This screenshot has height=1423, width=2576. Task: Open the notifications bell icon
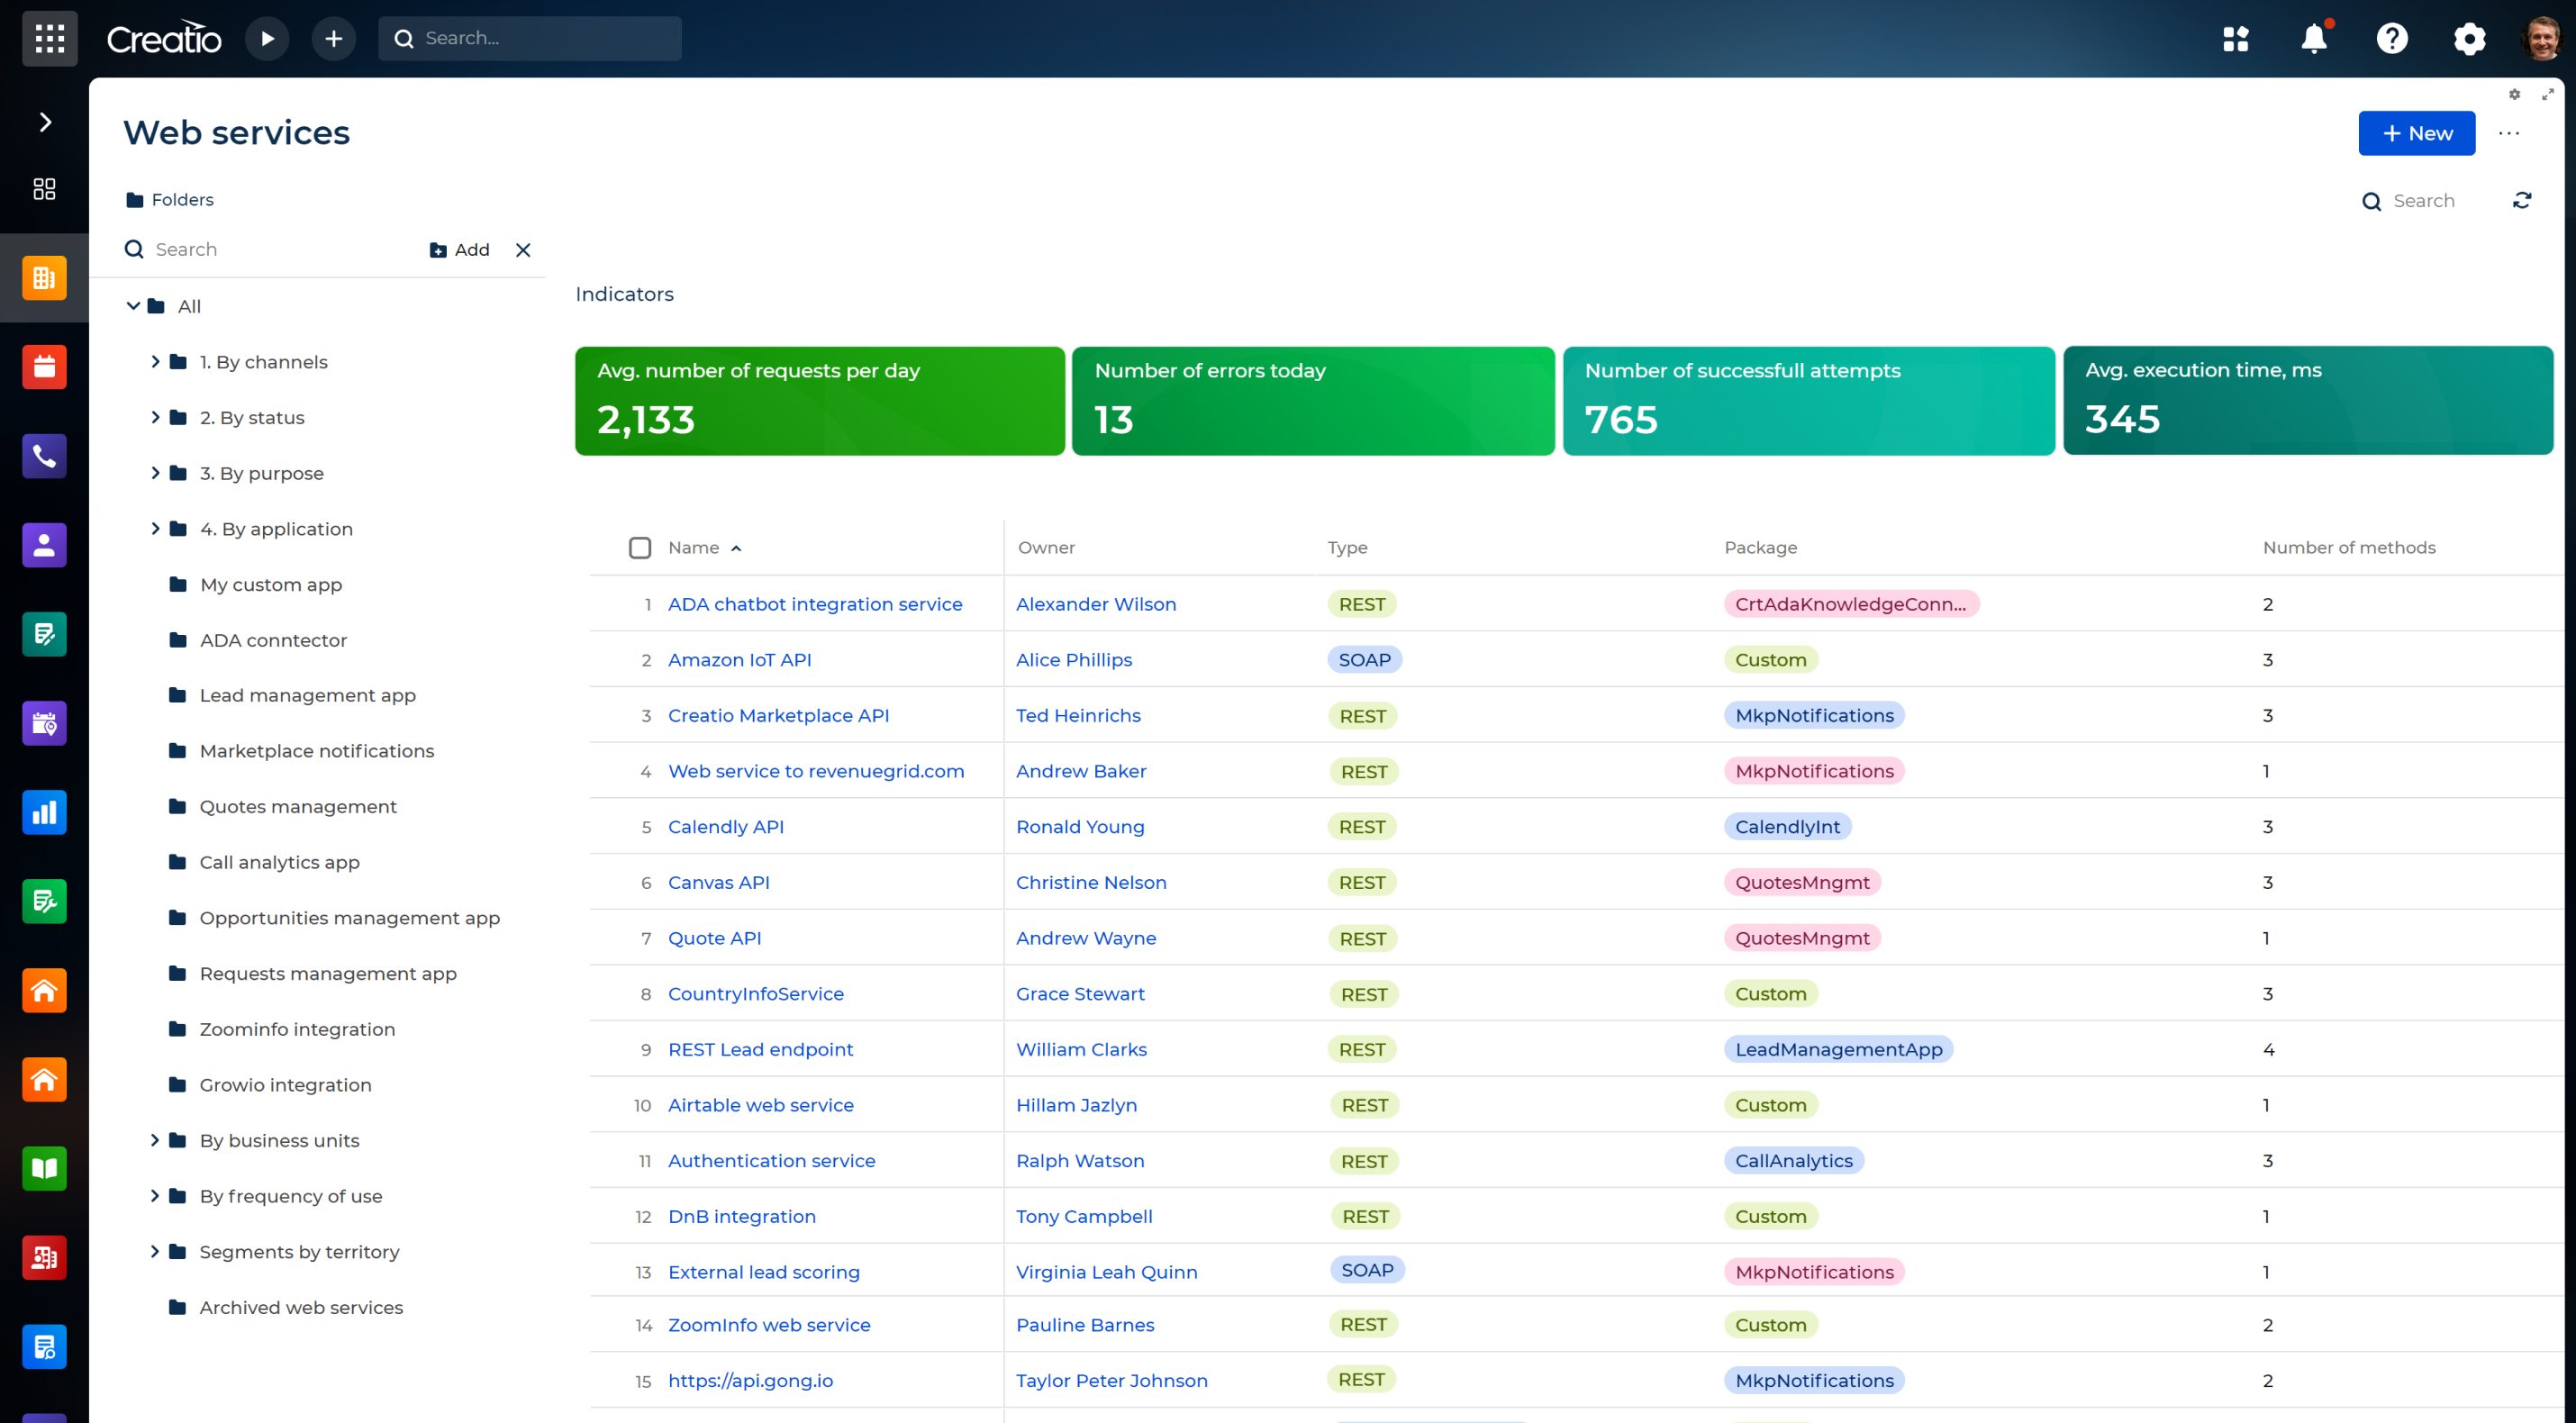pyautogui.click(x=2314, y=38)
